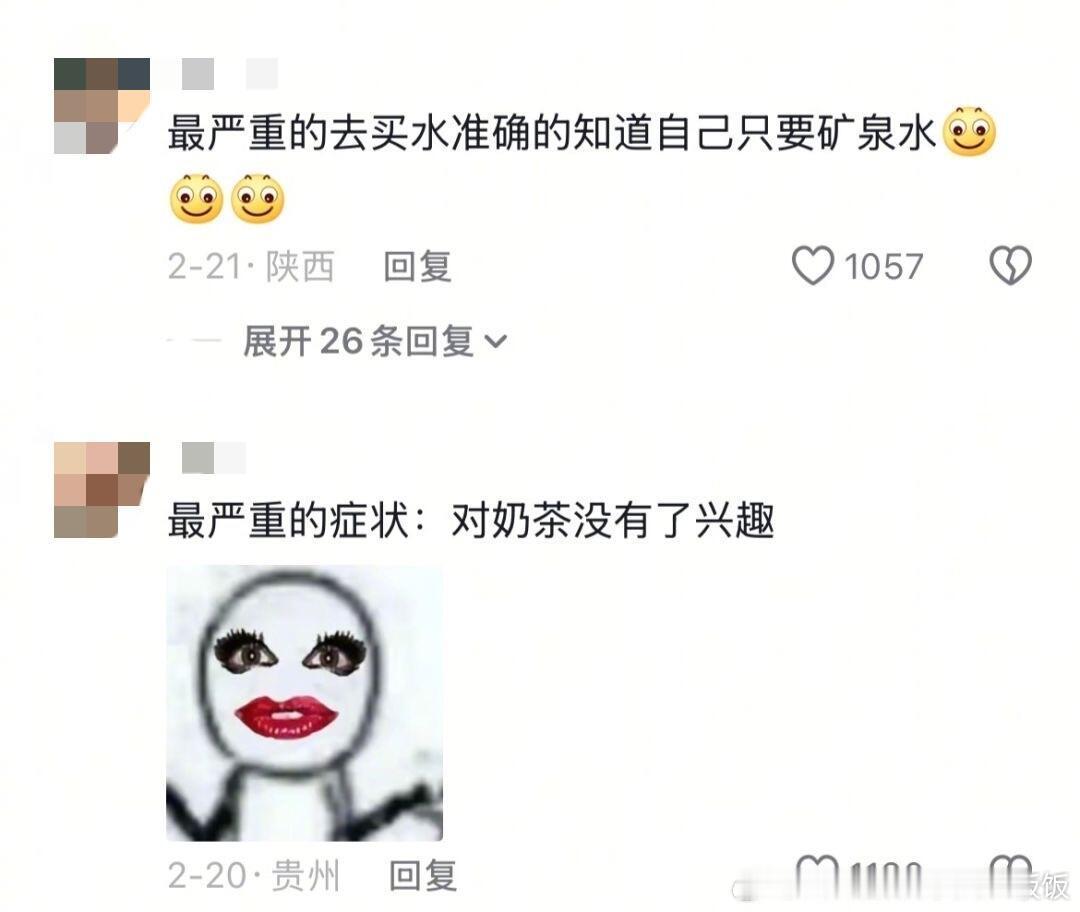Tap the first smiley emoji on second line
The width and height of the screenshot is (1080, 912).
coord(196,198)
